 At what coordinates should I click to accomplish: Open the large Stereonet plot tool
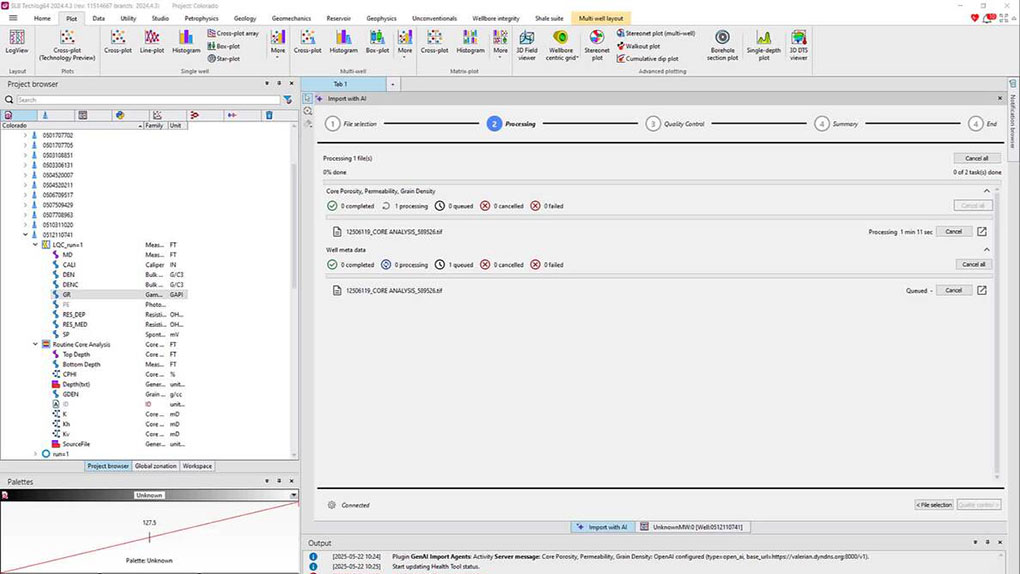tap(597, 45)
